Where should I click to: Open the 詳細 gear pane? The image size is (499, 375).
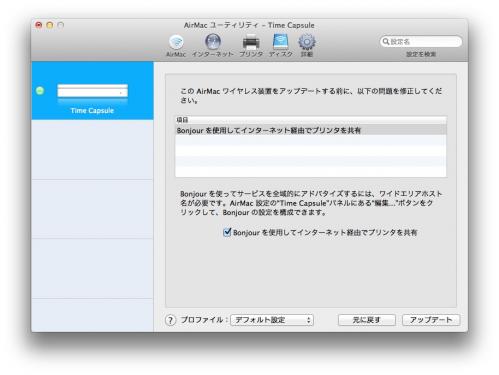307,46
